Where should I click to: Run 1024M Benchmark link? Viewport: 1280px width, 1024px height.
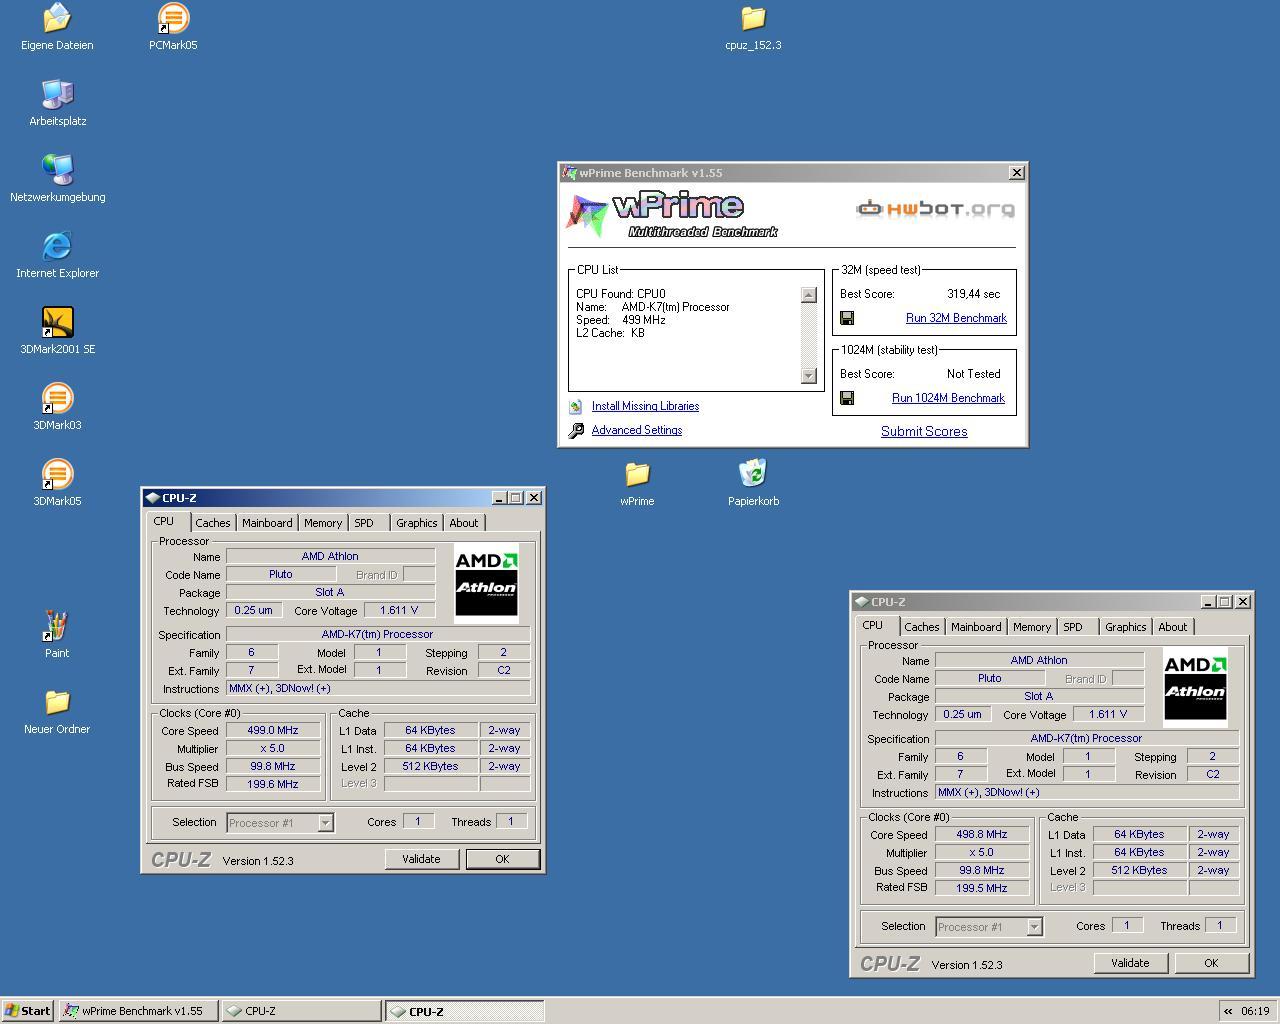tap(948, 398)
